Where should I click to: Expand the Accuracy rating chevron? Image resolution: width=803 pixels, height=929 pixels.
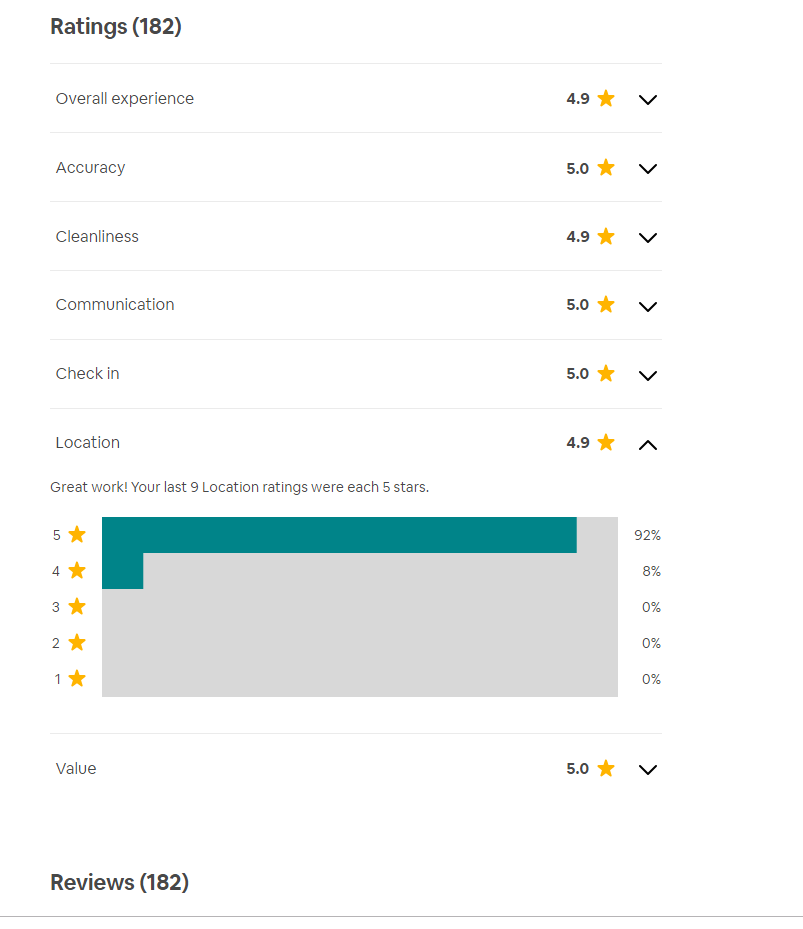point(647,169)
